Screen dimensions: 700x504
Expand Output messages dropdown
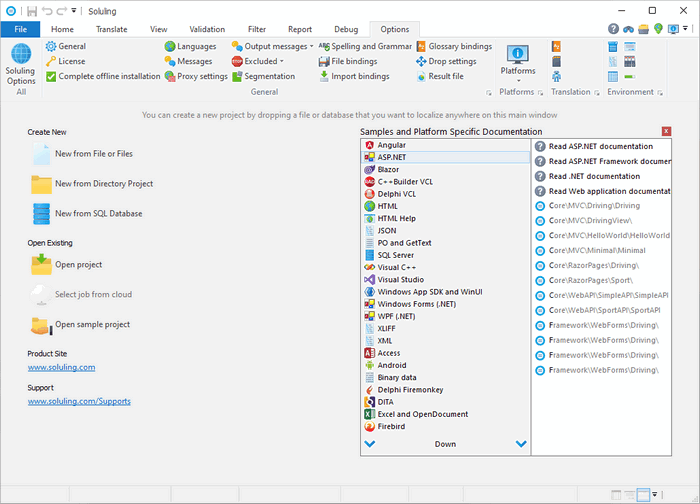tap(311, 46)
